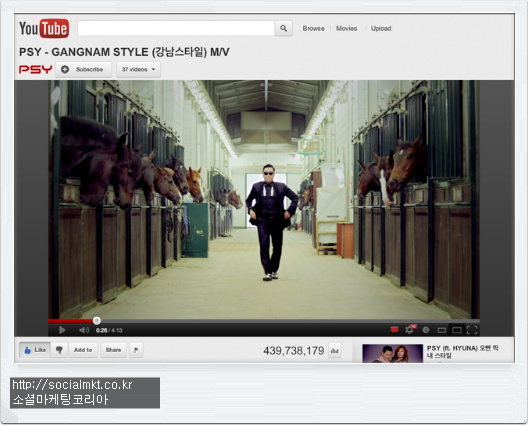Dislike the video with thumbs down
The width and height of the screenshot is (528, 425).
tap(59, 350)
